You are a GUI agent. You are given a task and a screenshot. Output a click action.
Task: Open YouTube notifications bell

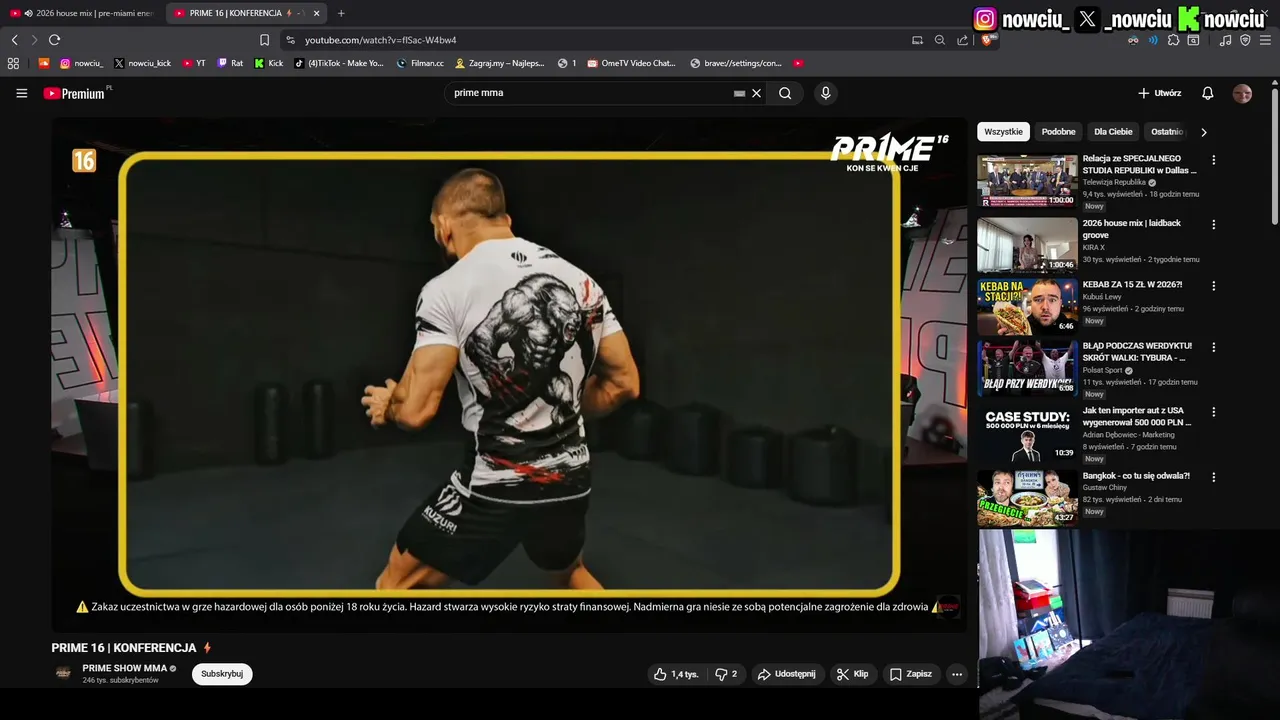[x=1208, y=93]
